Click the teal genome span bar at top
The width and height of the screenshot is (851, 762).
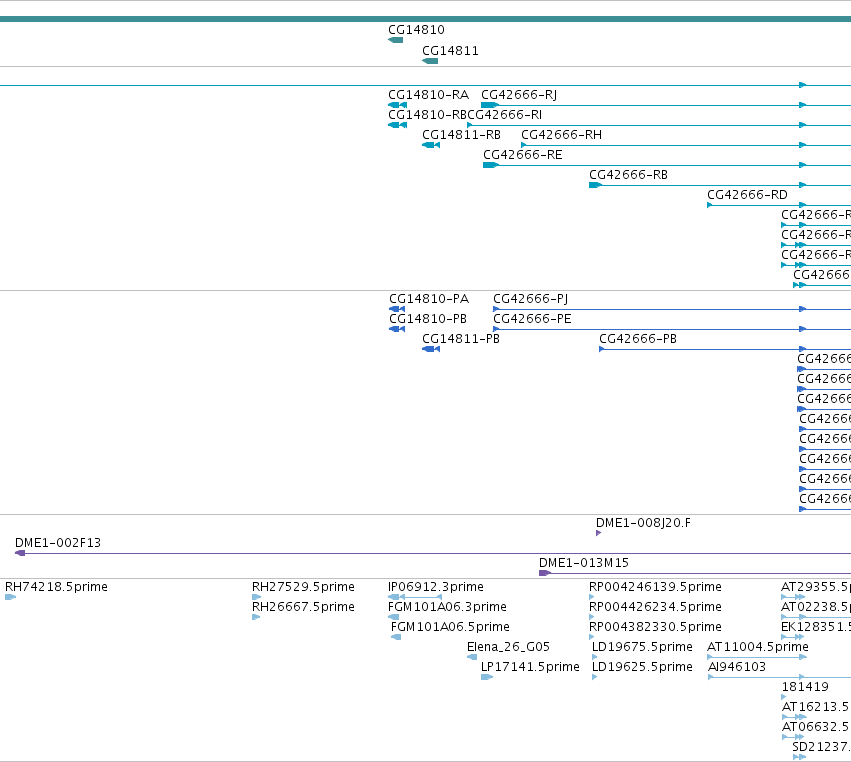(x=426, y=20)
